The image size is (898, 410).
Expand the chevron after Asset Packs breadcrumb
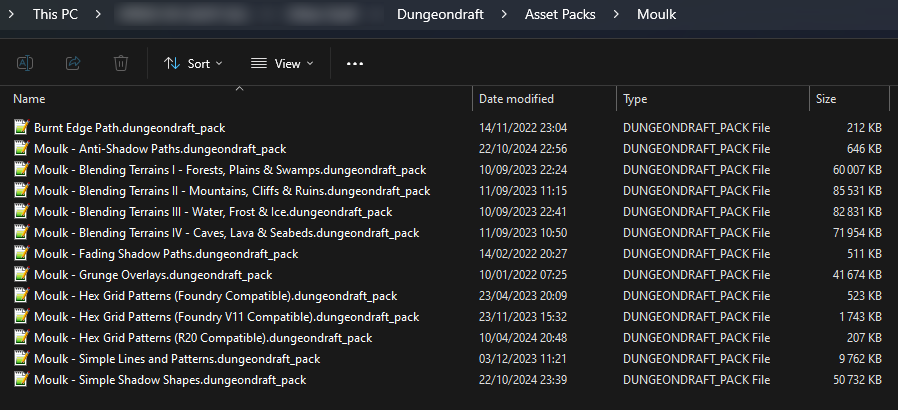coord(616,15)
